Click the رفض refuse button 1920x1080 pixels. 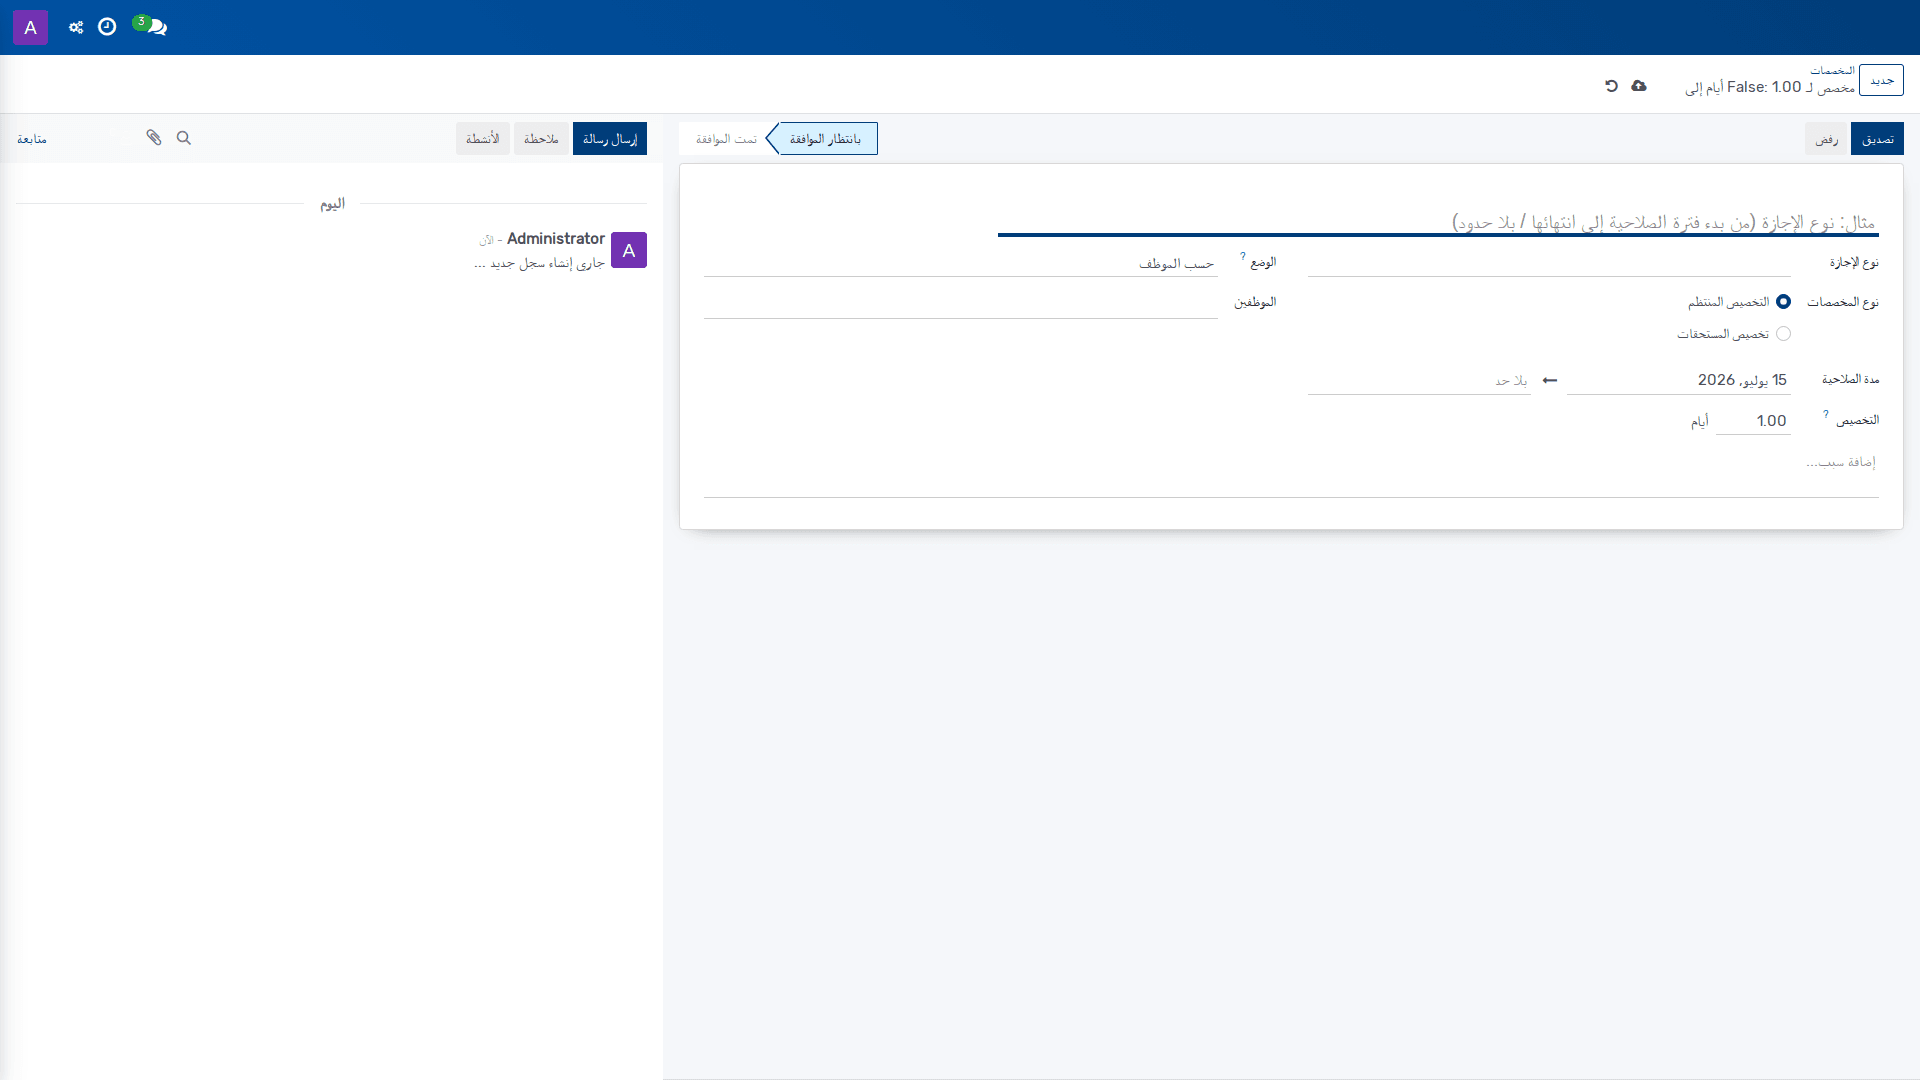1826,139
